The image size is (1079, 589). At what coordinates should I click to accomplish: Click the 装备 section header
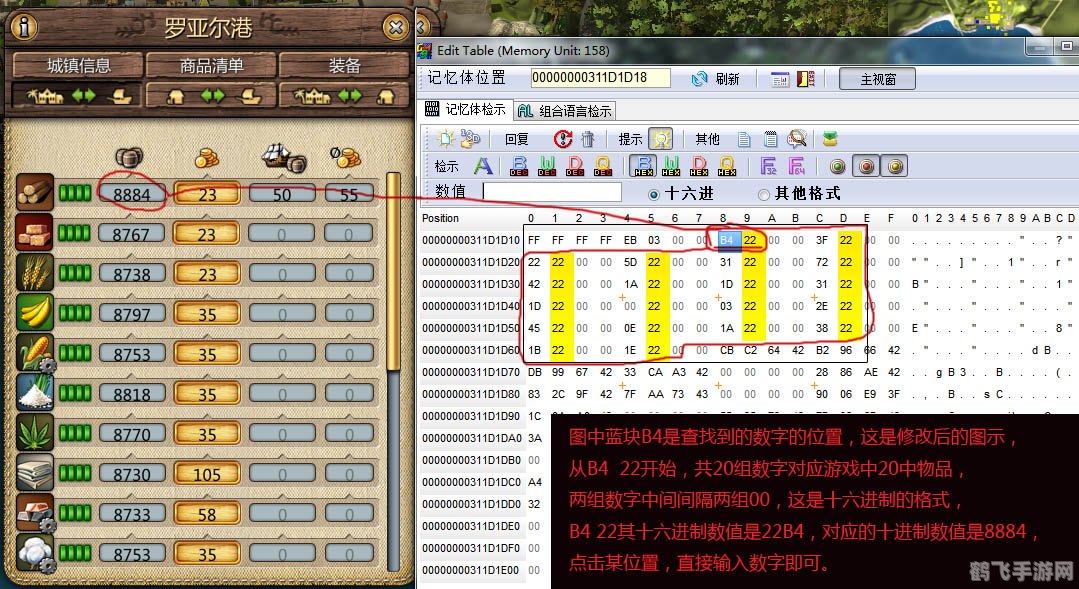(346, 64)
